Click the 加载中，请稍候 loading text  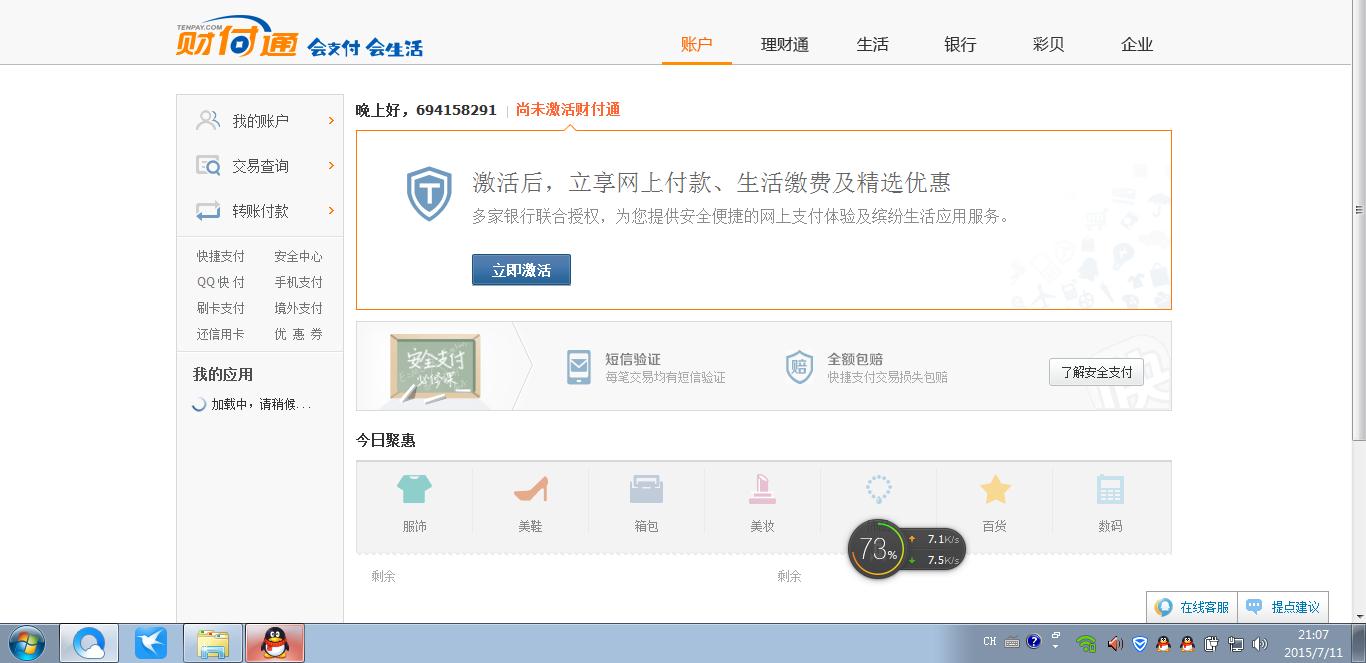(x=261, y=405)
